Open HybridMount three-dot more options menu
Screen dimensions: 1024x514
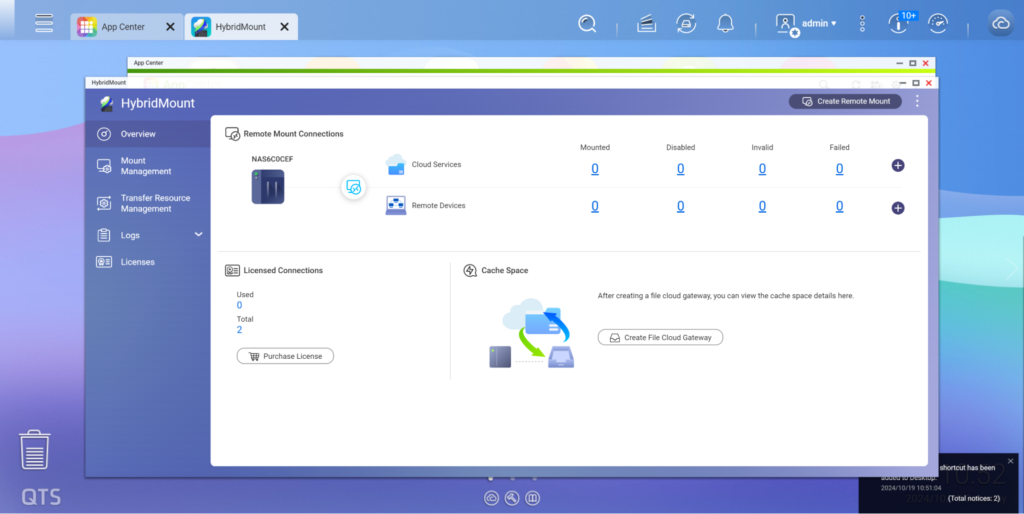[917, 101]
